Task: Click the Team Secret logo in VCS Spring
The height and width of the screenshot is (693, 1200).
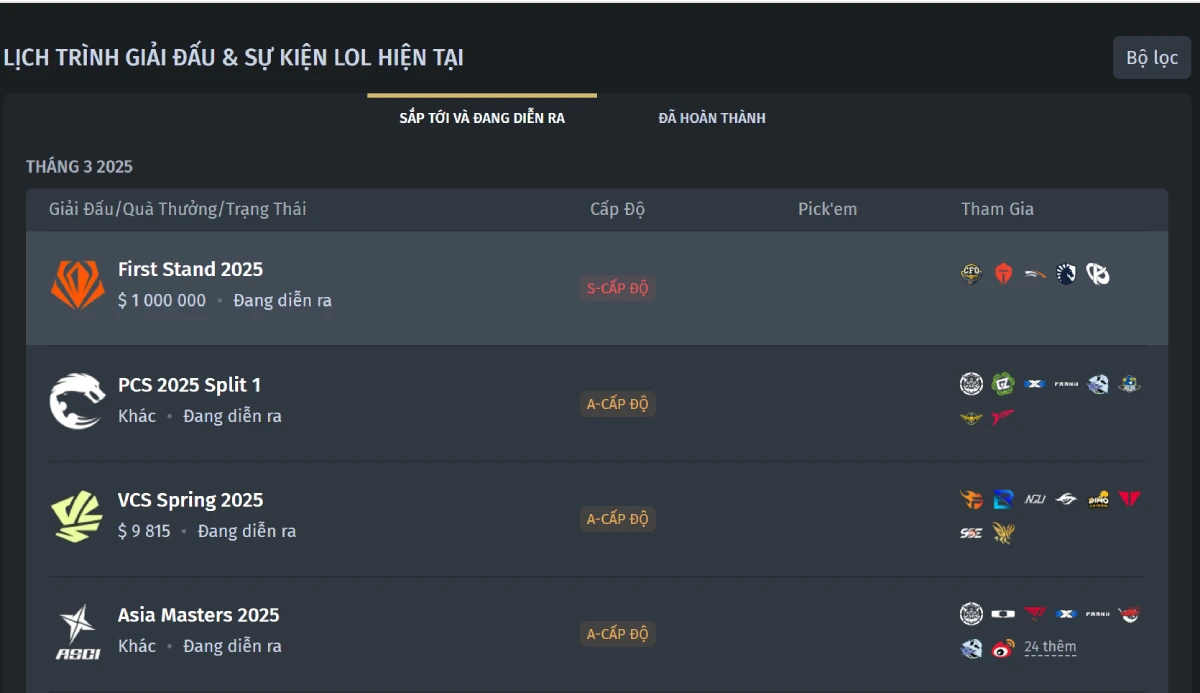Action: 1066,499
